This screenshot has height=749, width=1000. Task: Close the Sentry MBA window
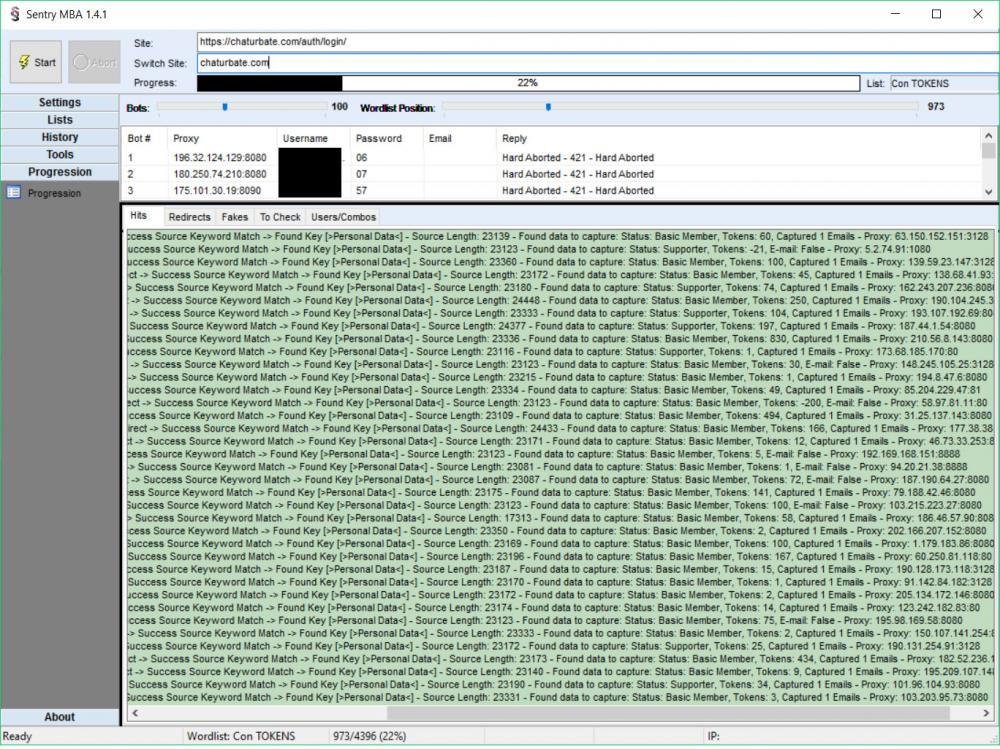[978, 14]
